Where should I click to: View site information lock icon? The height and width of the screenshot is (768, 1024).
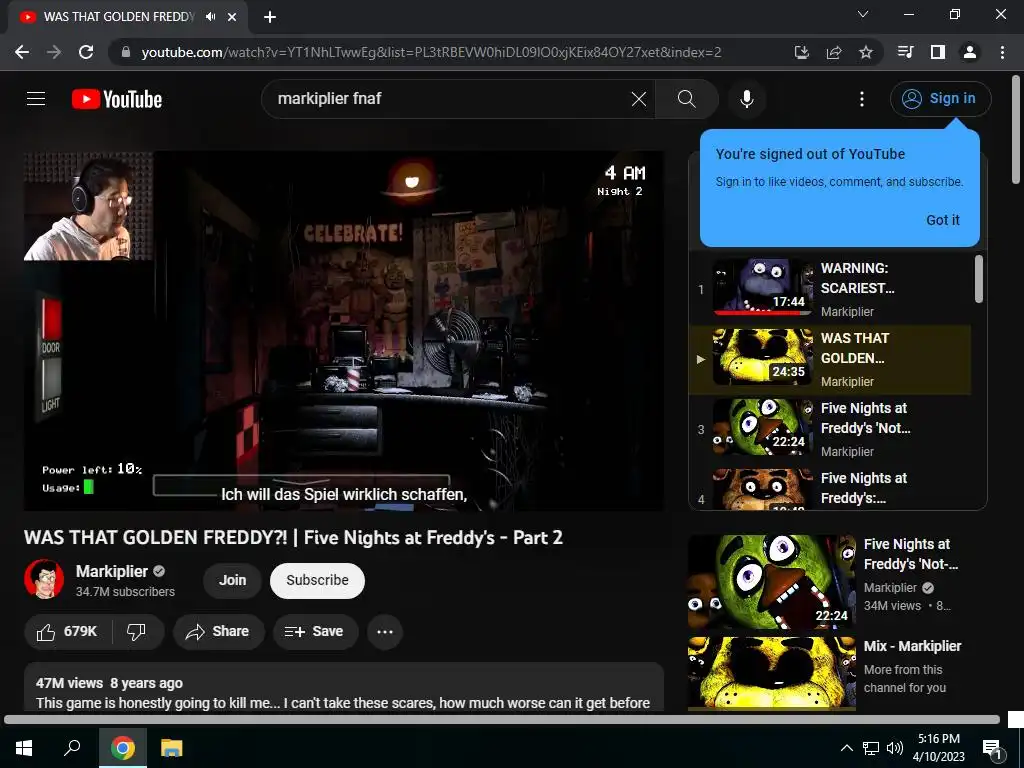(126, 52)
